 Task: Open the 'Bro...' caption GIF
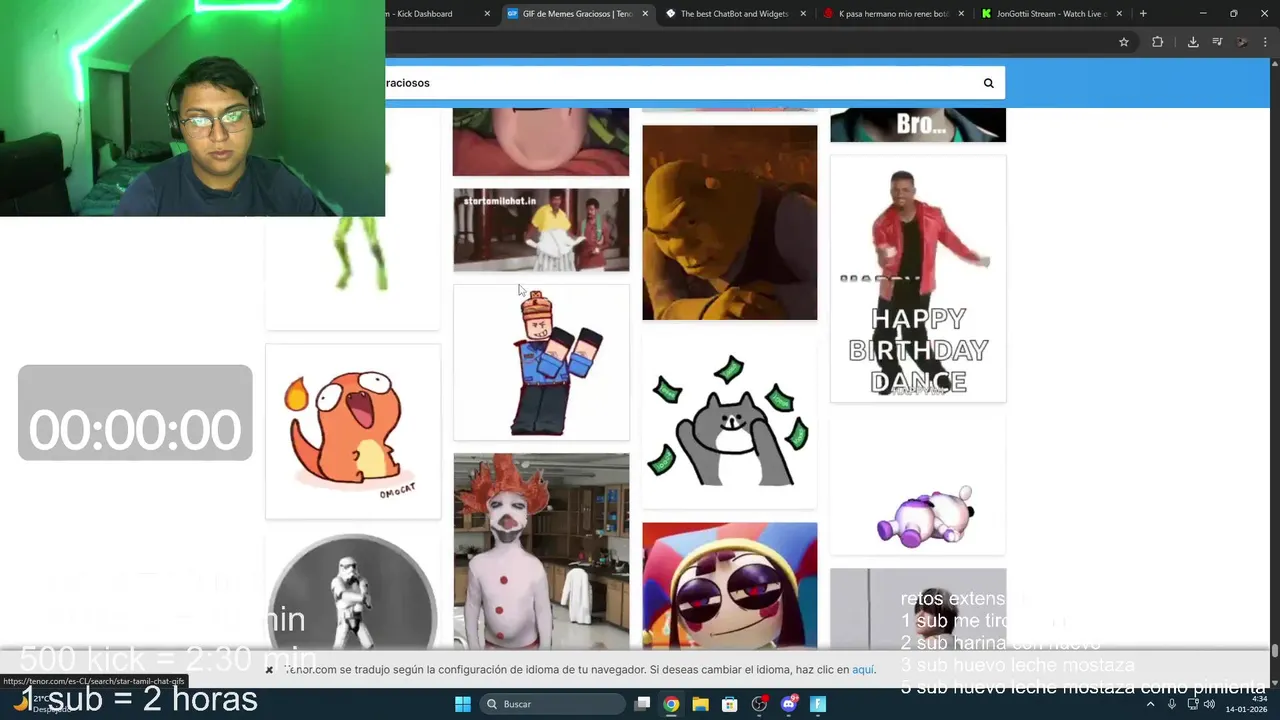[x=918, y=125]
